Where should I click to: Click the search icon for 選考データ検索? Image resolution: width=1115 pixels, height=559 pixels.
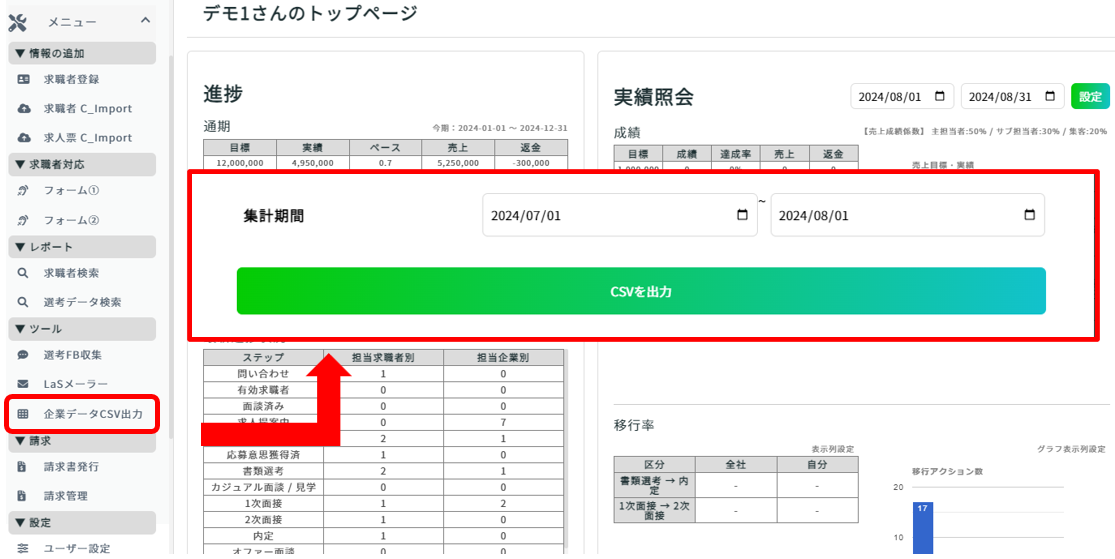click(23, 302)
